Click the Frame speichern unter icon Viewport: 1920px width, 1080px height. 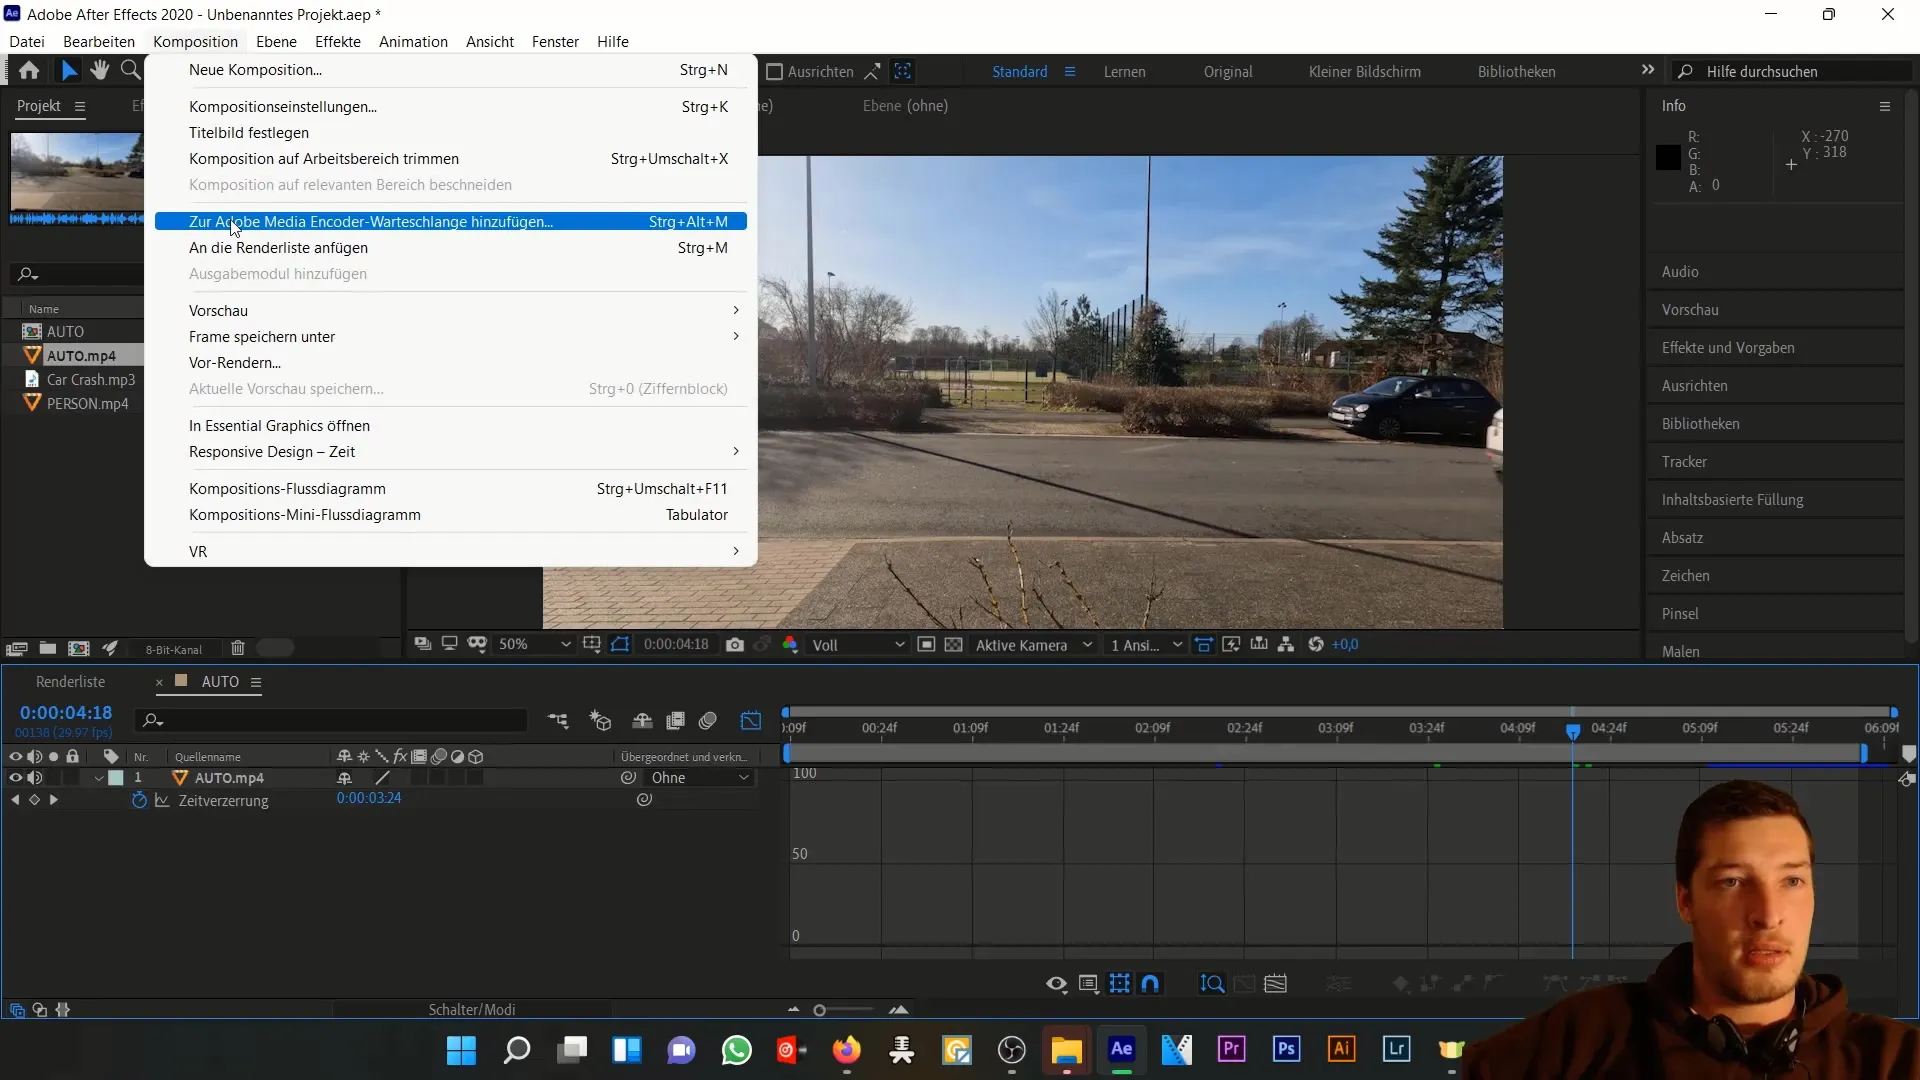pos(261,336)
